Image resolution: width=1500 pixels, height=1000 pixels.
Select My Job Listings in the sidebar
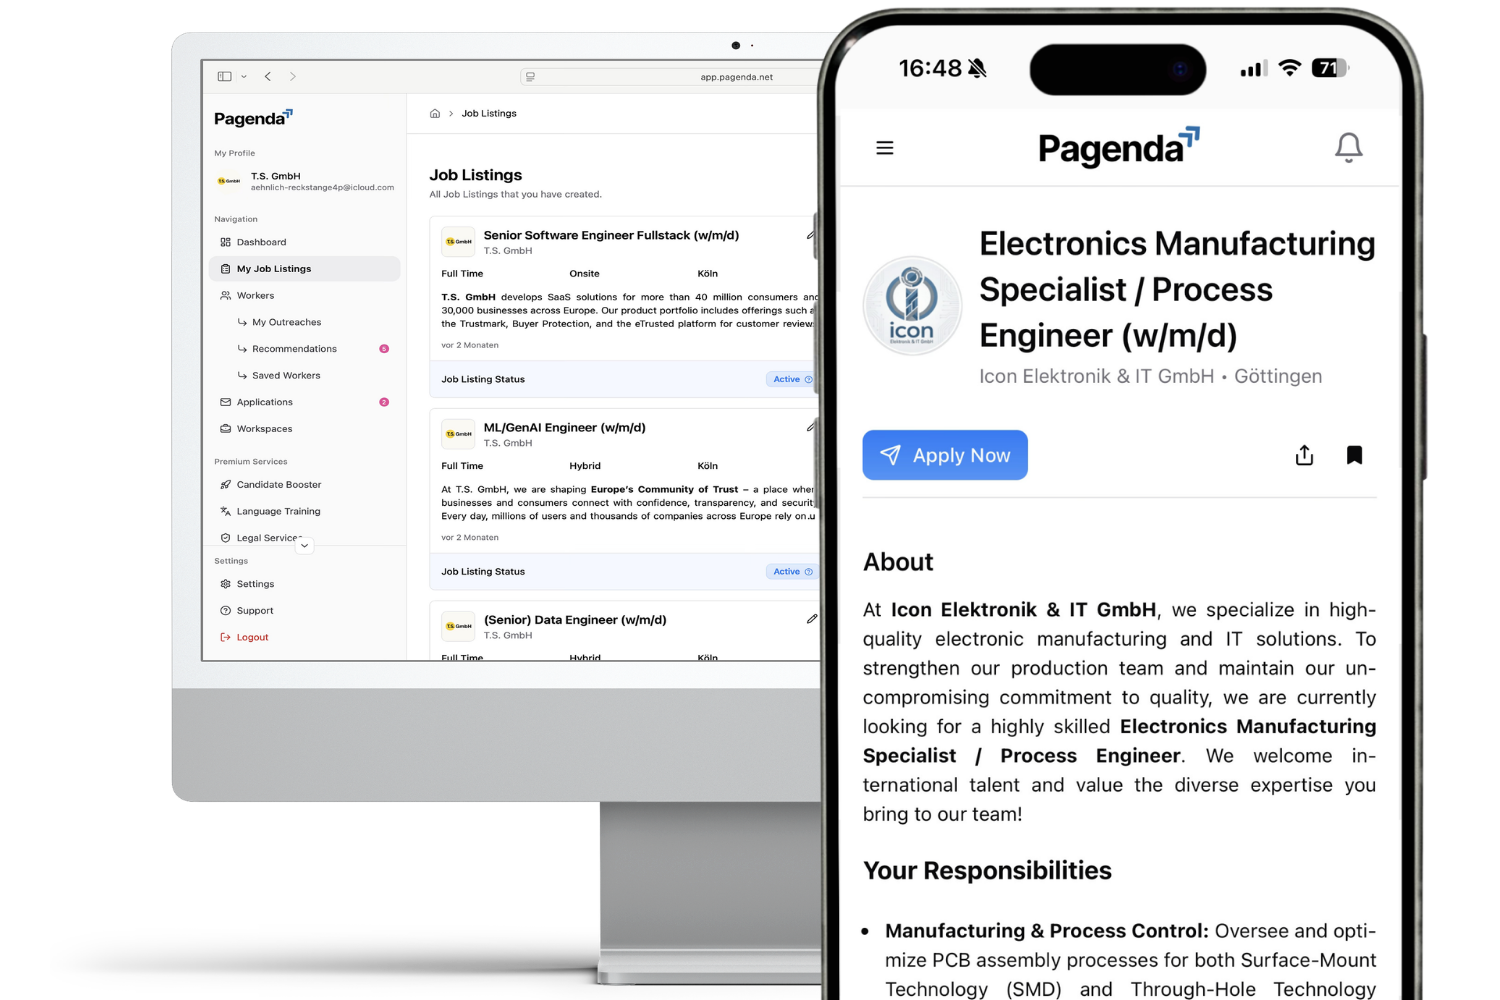[x=304, y=269]
